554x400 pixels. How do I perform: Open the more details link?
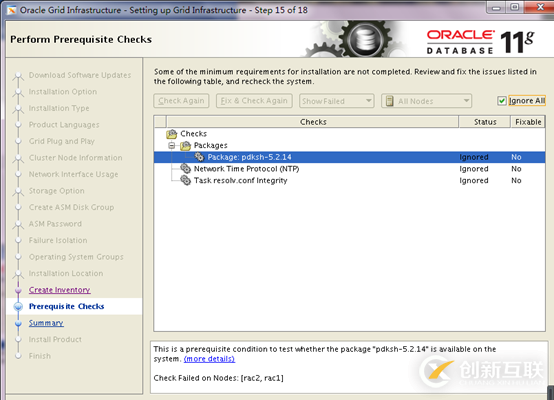click(209, 359)
